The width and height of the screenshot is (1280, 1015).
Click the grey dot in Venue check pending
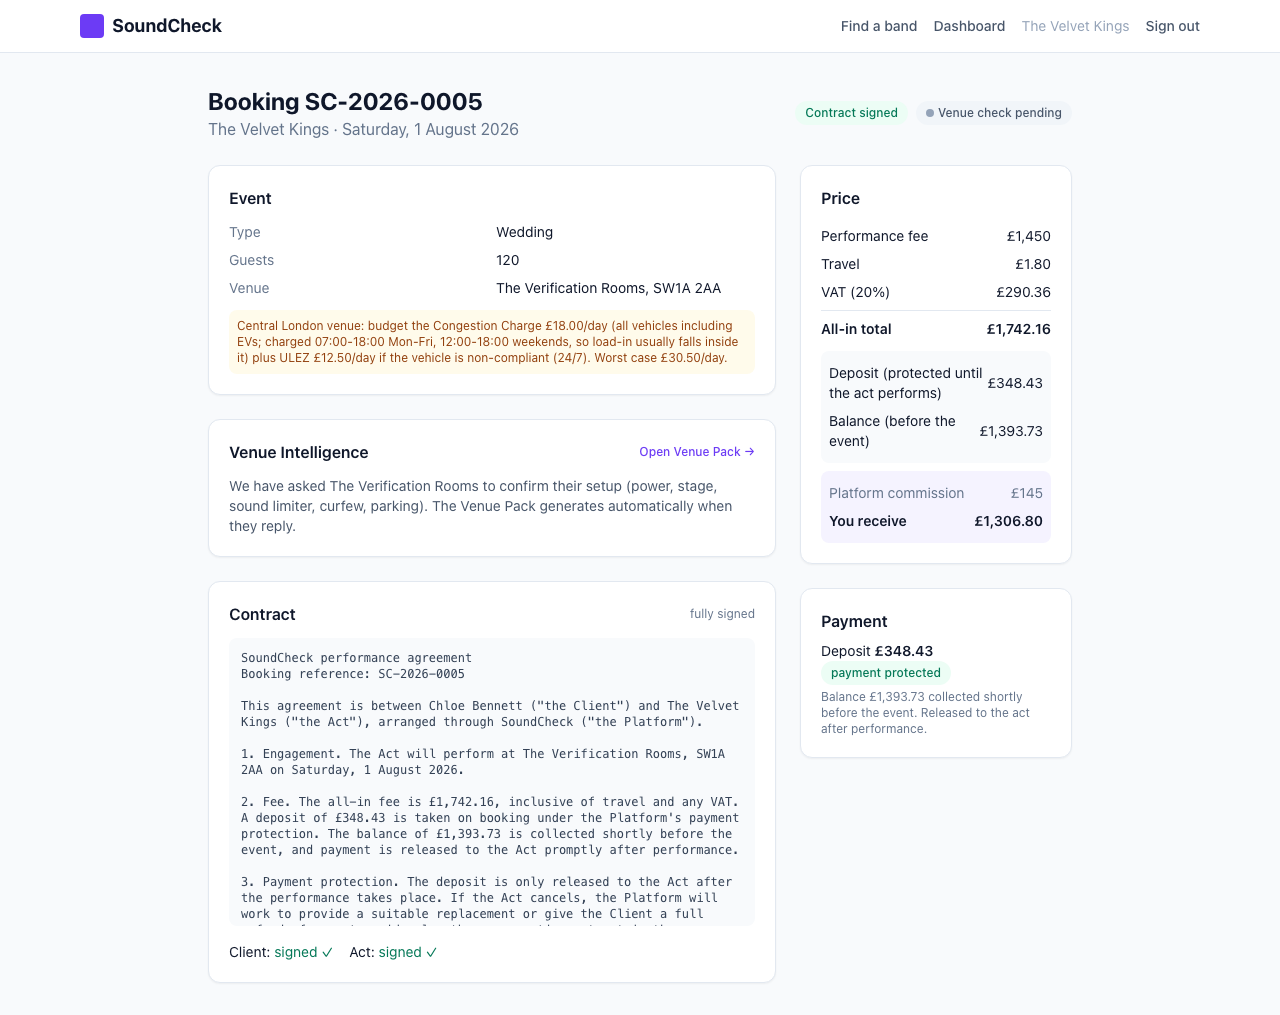coord(930,113)
